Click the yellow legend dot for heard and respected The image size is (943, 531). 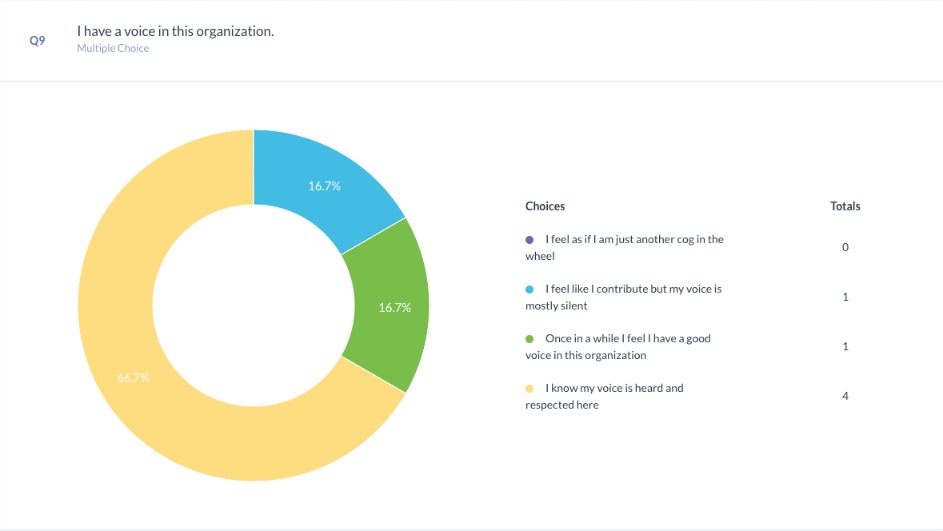click(x=530, y=388)
